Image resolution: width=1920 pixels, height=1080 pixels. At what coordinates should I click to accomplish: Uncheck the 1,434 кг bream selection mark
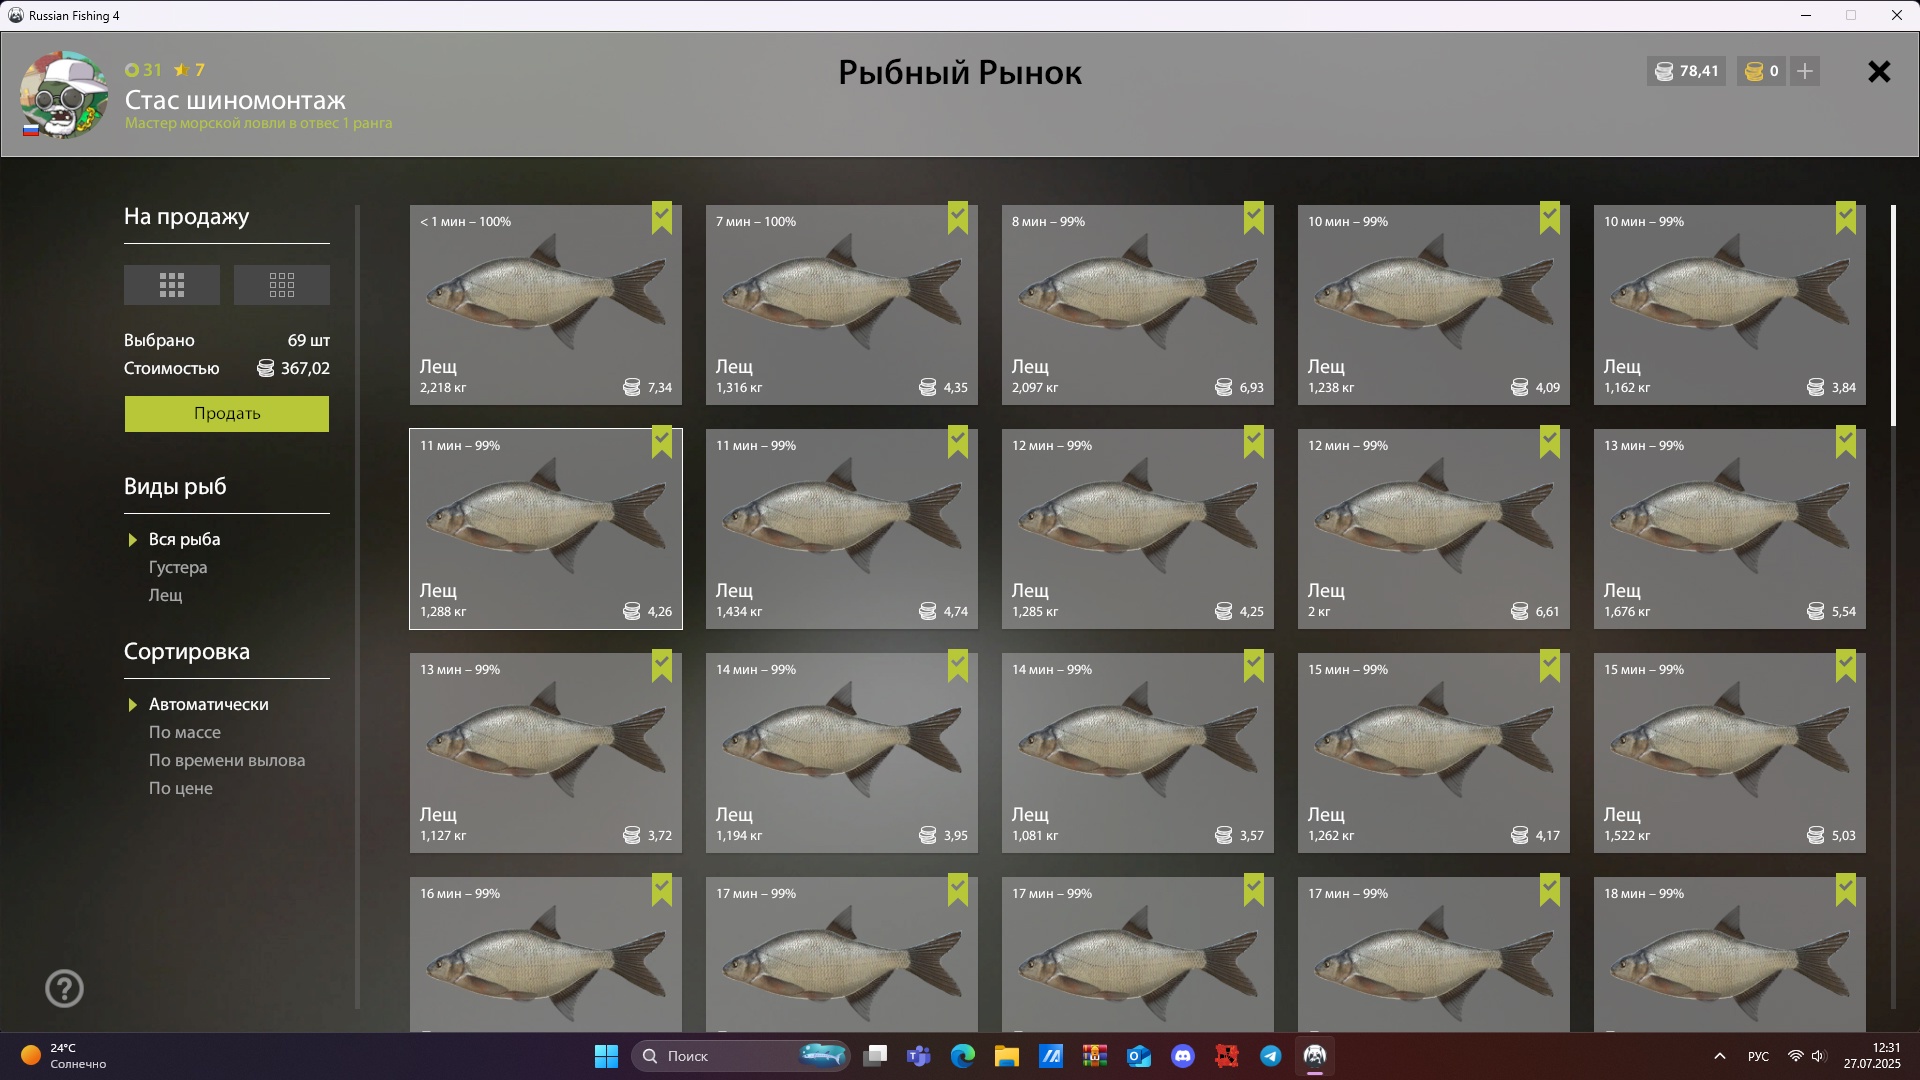click(x=958, y=442)
